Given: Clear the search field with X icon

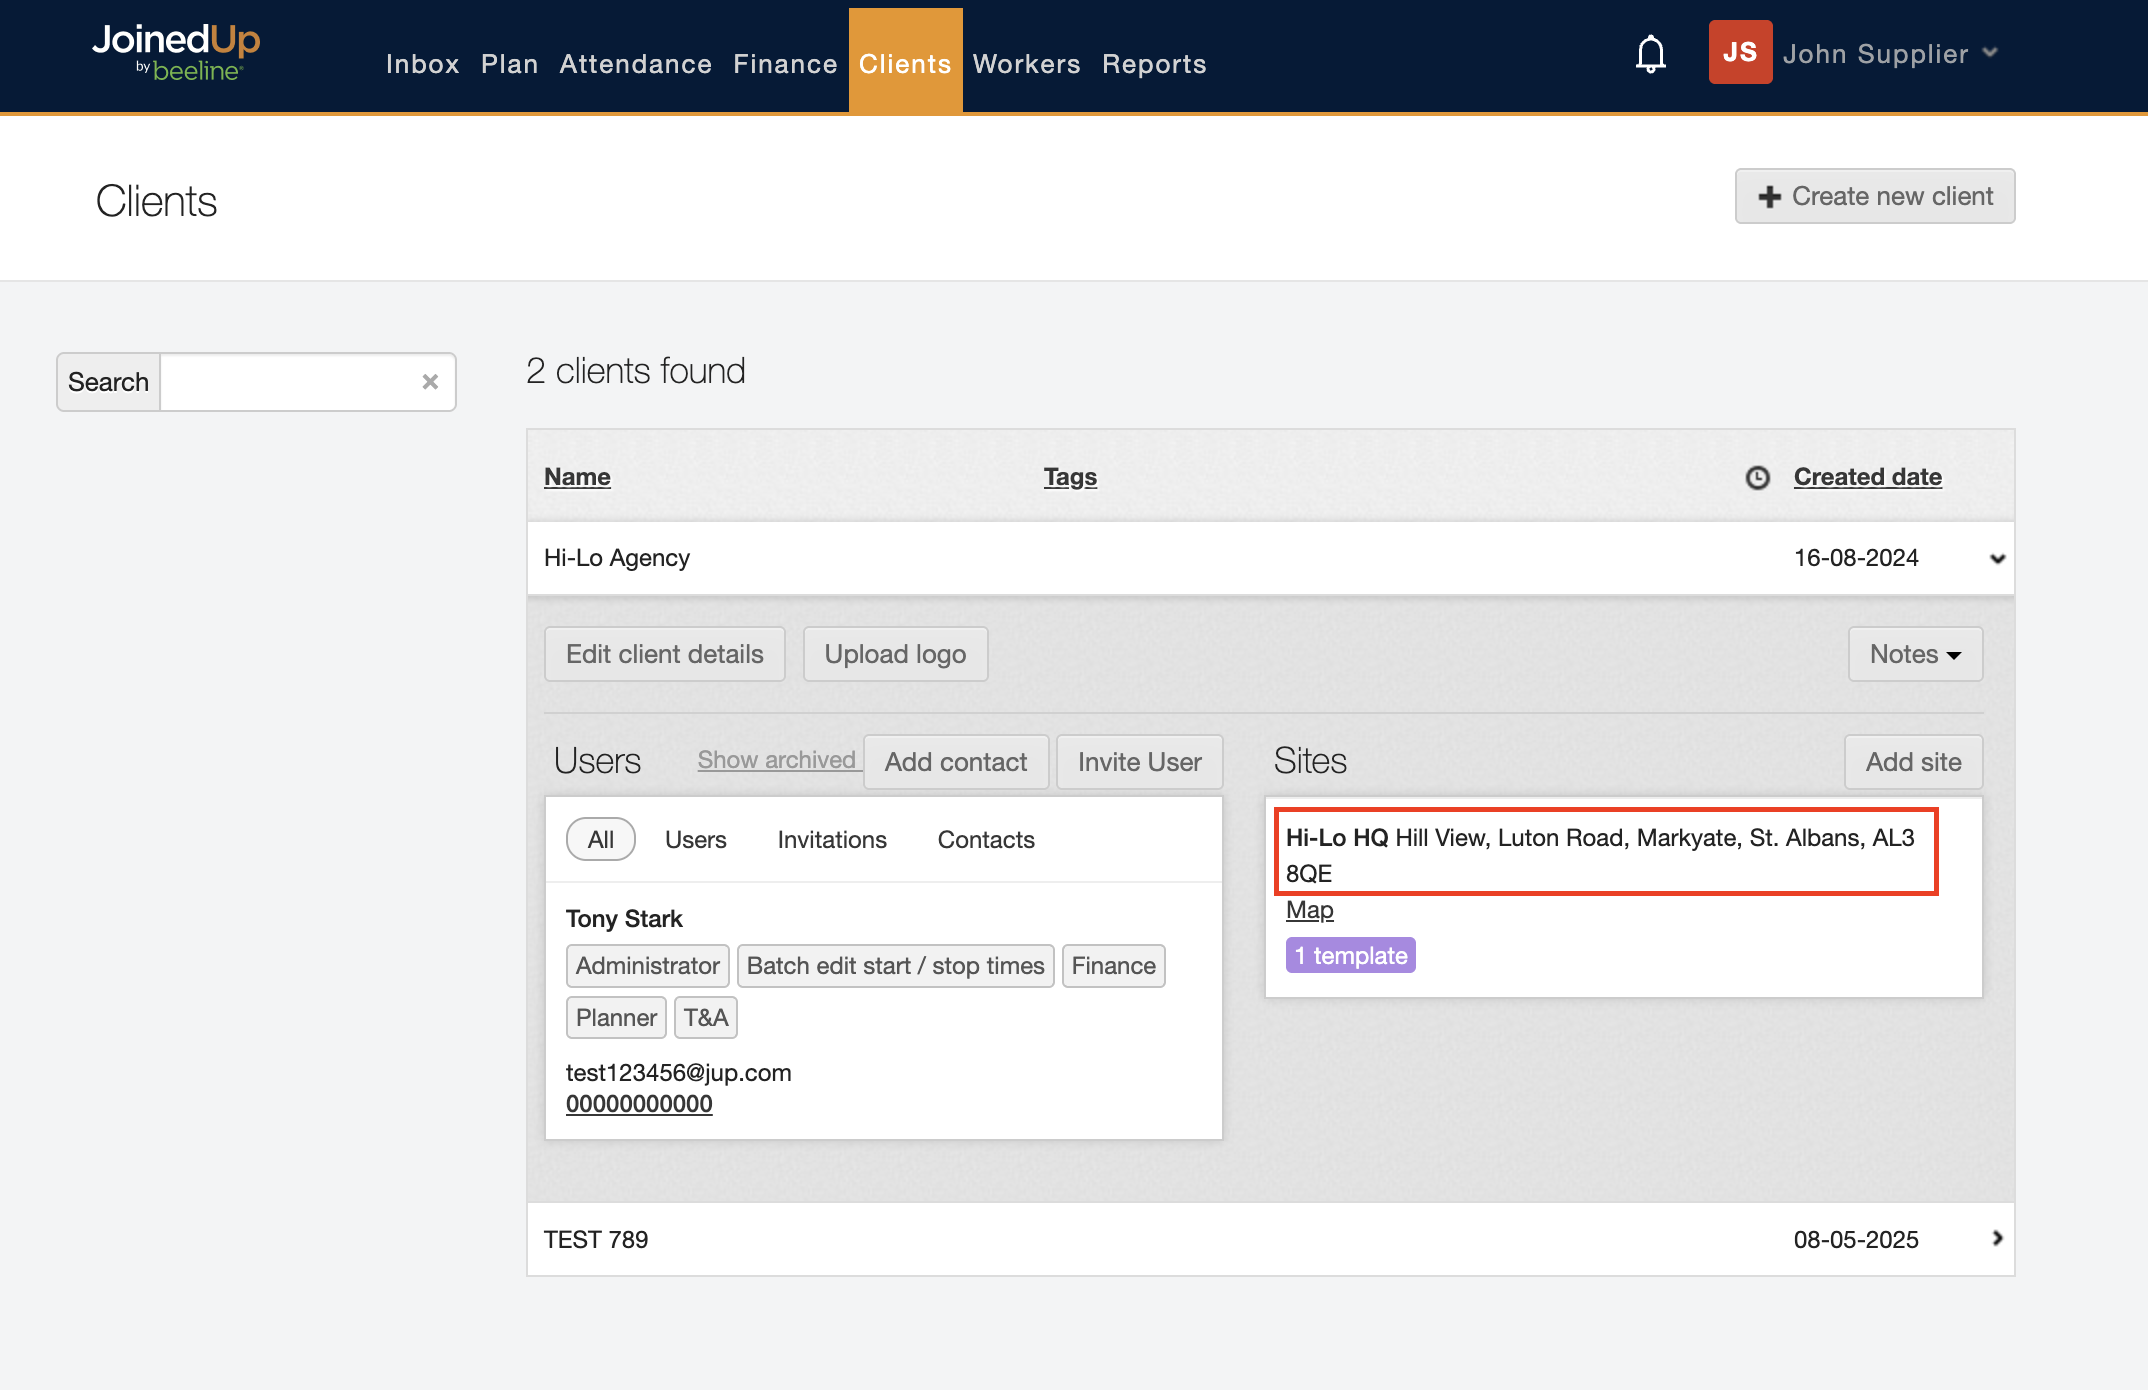Looking at the screenshot, I should 430,382.
